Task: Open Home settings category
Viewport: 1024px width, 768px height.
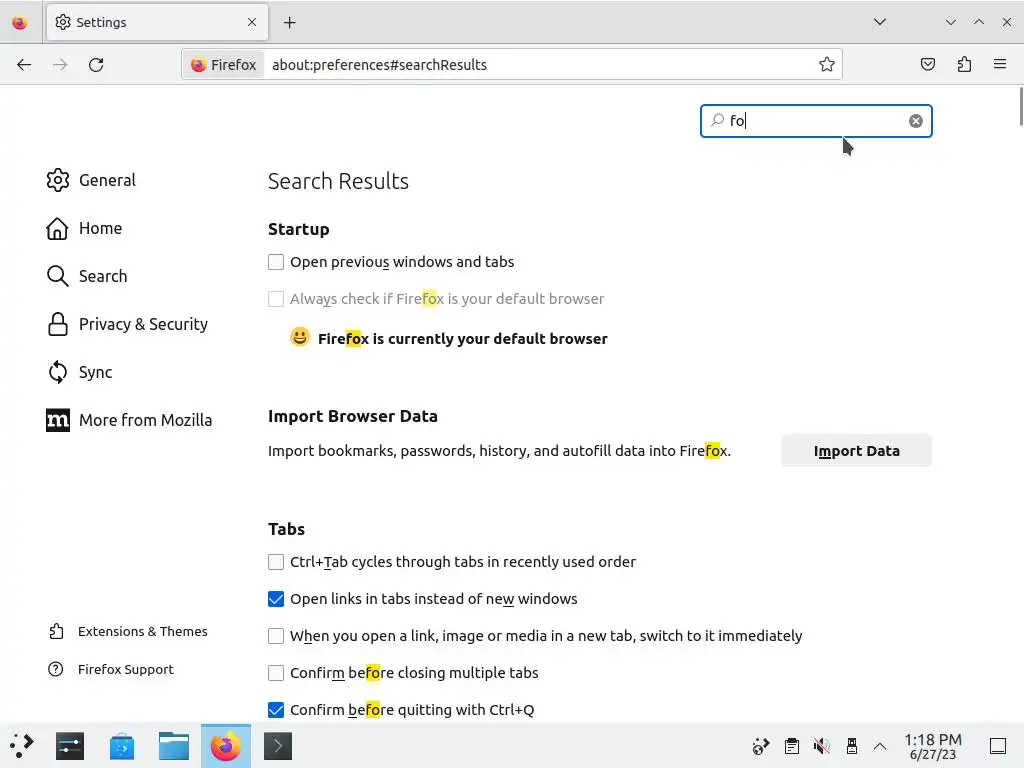Action: tap(84, 229)
